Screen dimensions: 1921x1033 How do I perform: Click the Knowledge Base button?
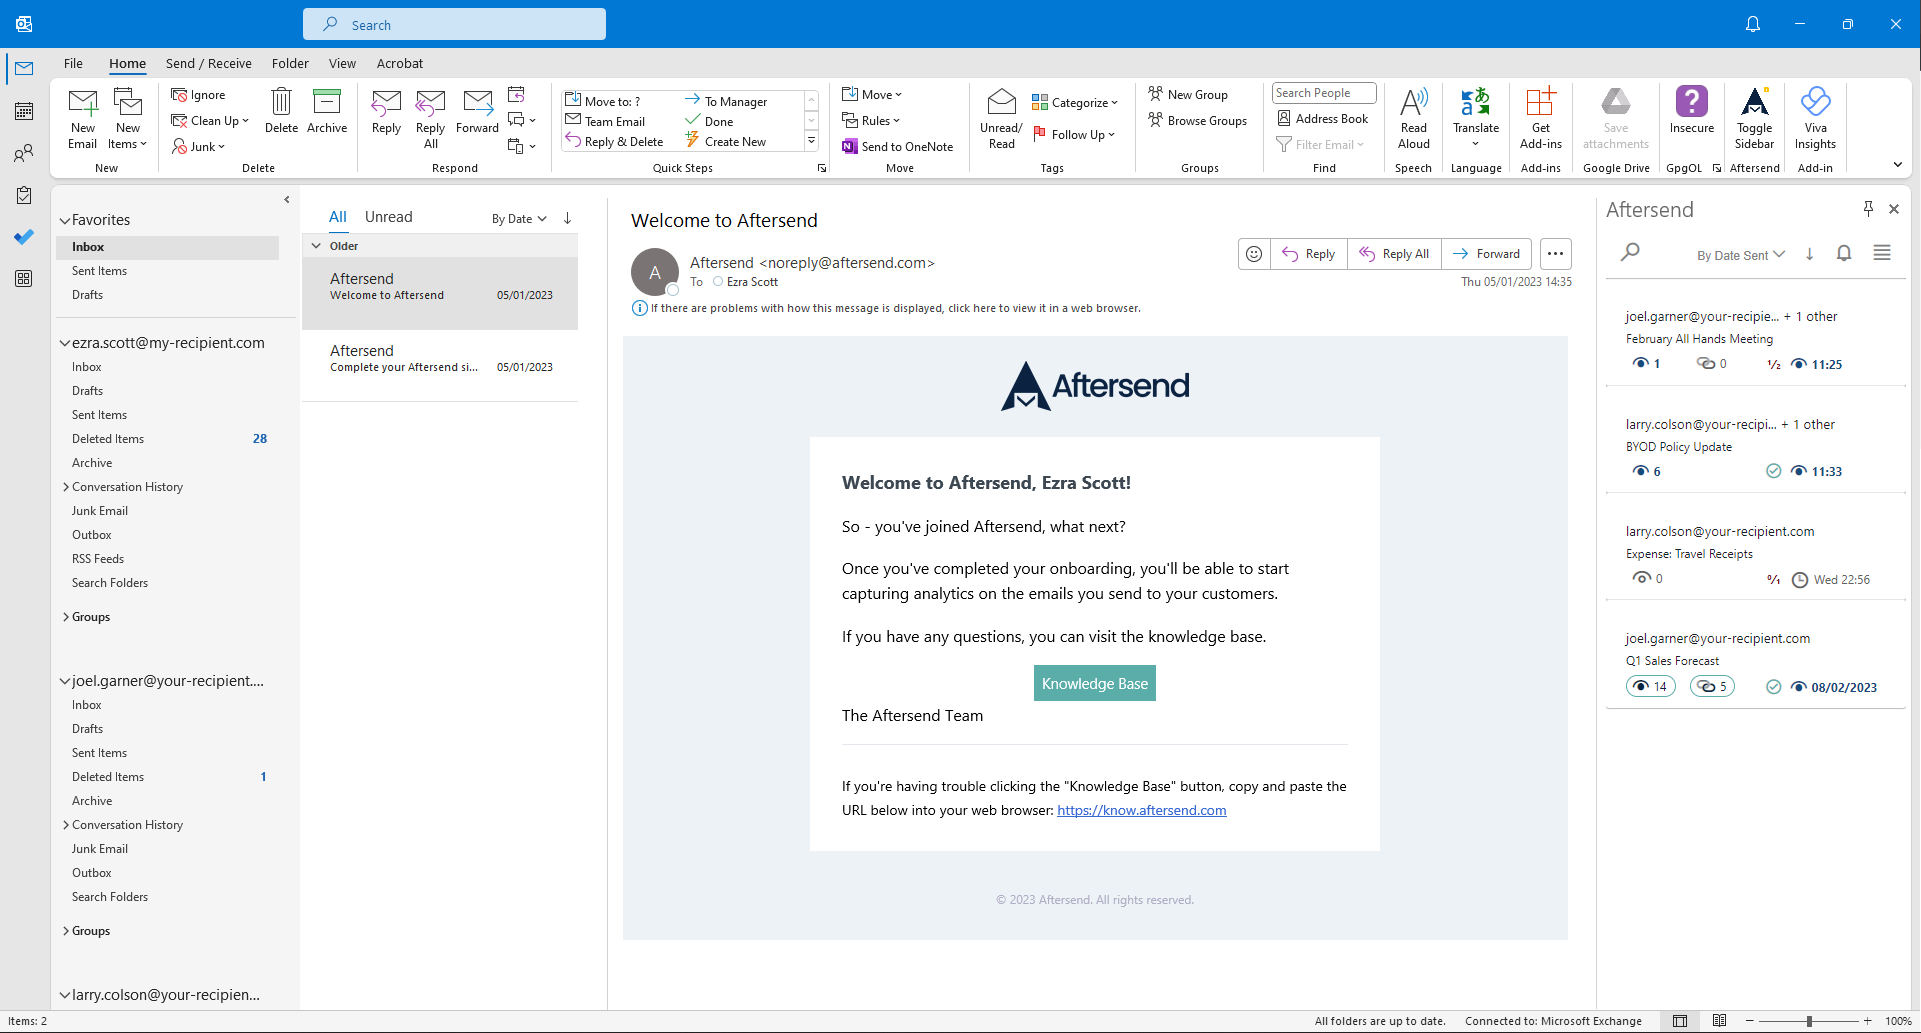tap(1094, 684)
